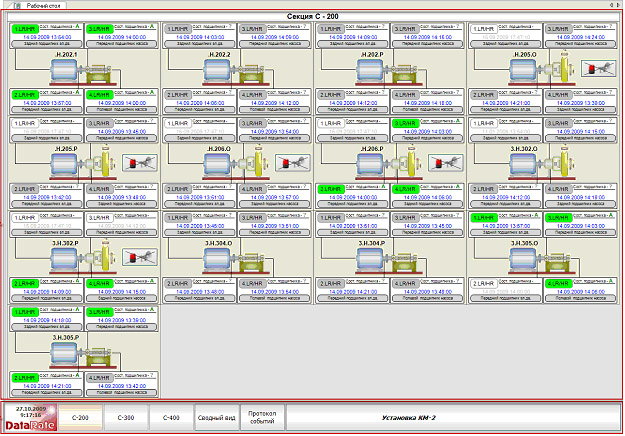625x436 pixels.
Task: Open the Сводный вид tab
Action: [x=216, y=418]
